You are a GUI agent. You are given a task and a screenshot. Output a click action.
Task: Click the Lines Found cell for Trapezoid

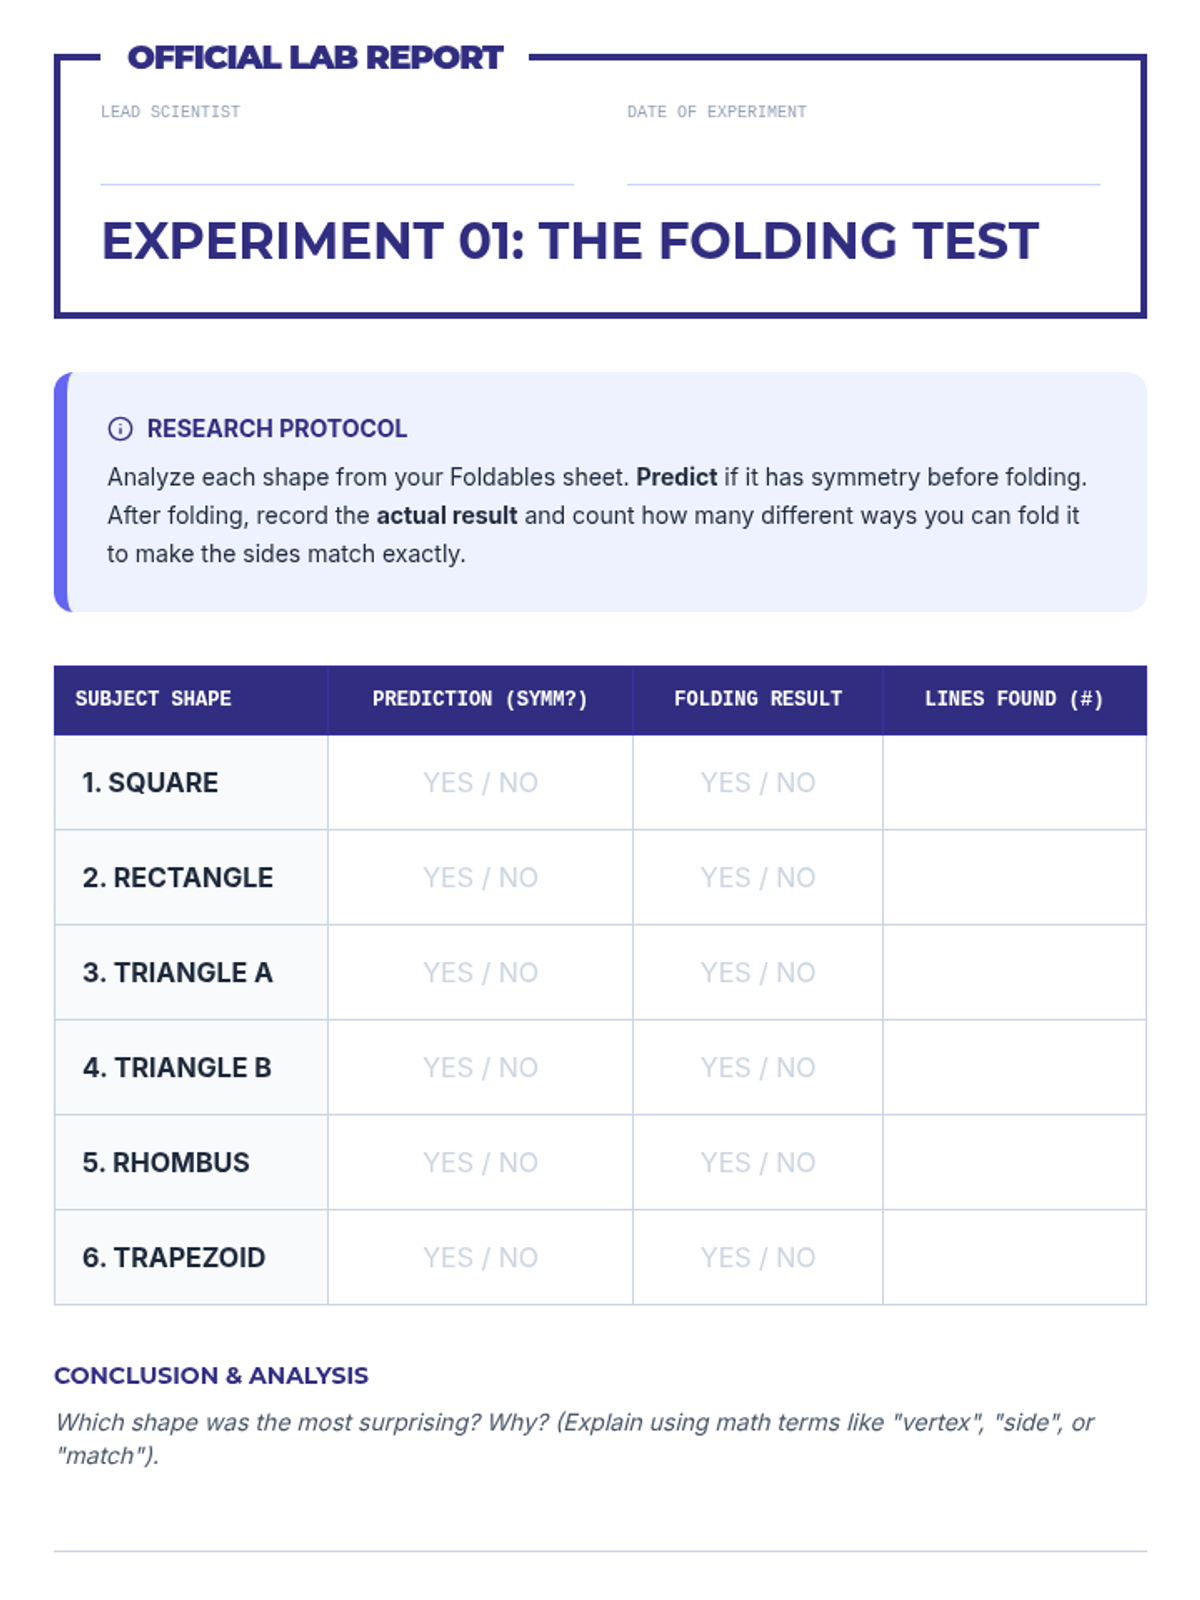[x=1014, y=1258]
